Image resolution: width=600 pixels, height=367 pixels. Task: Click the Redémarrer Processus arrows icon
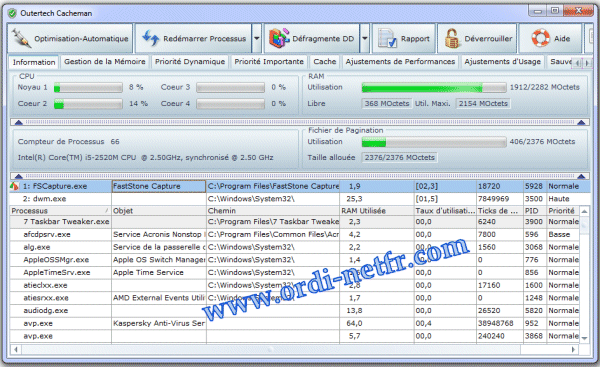point(150,38)
